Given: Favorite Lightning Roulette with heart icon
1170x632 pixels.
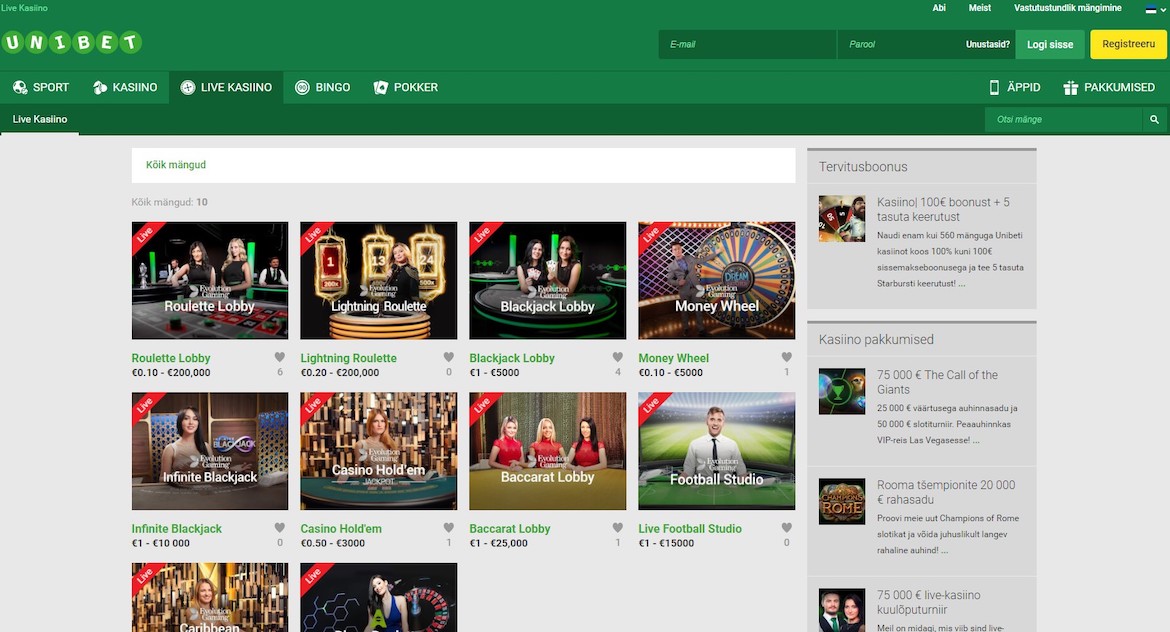Looking at the screenshot, I should tap(448, 357).
